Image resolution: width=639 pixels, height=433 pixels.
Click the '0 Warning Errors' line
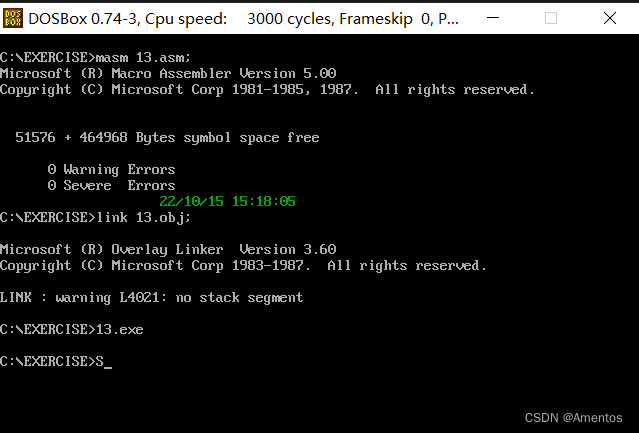click(111, 169)
